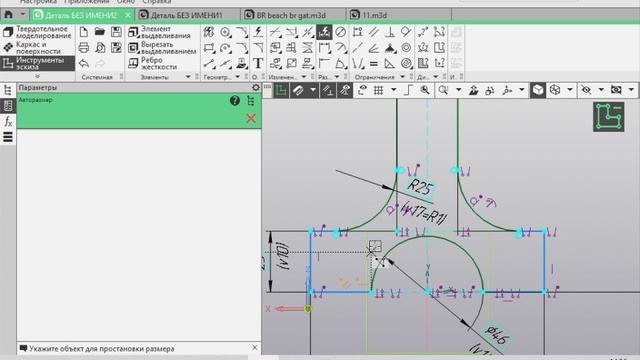The height and width of the screenshot is (360, 640).
Task: Open a file with the folder icon
Action: (100, 32)
